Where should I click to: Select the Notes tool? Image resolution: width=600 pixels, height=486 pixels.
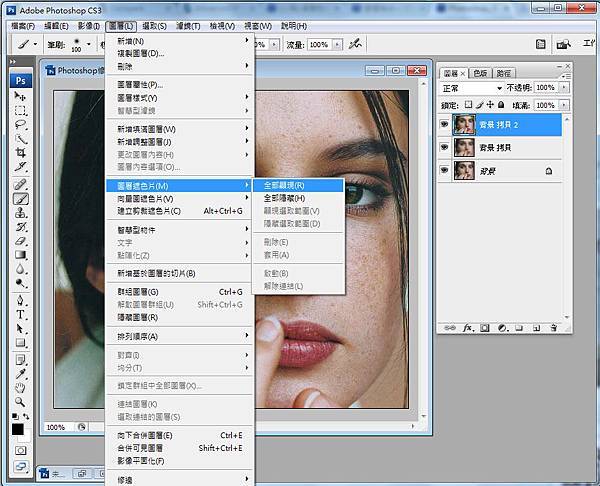(x=20, y=360)
